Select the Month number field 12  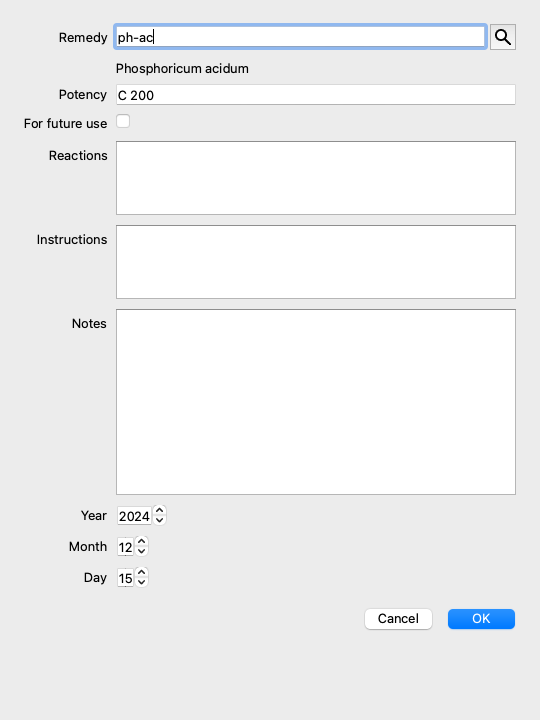tap(125, 547)
